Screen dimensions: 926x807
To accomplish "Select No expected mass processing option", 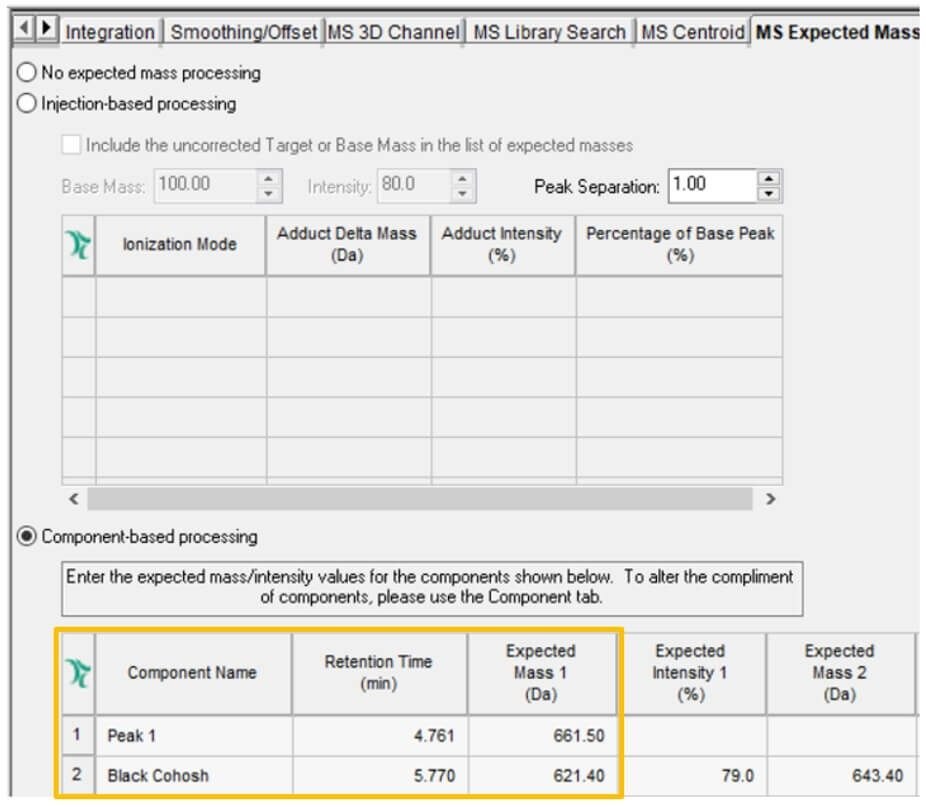I will [27, 73].
